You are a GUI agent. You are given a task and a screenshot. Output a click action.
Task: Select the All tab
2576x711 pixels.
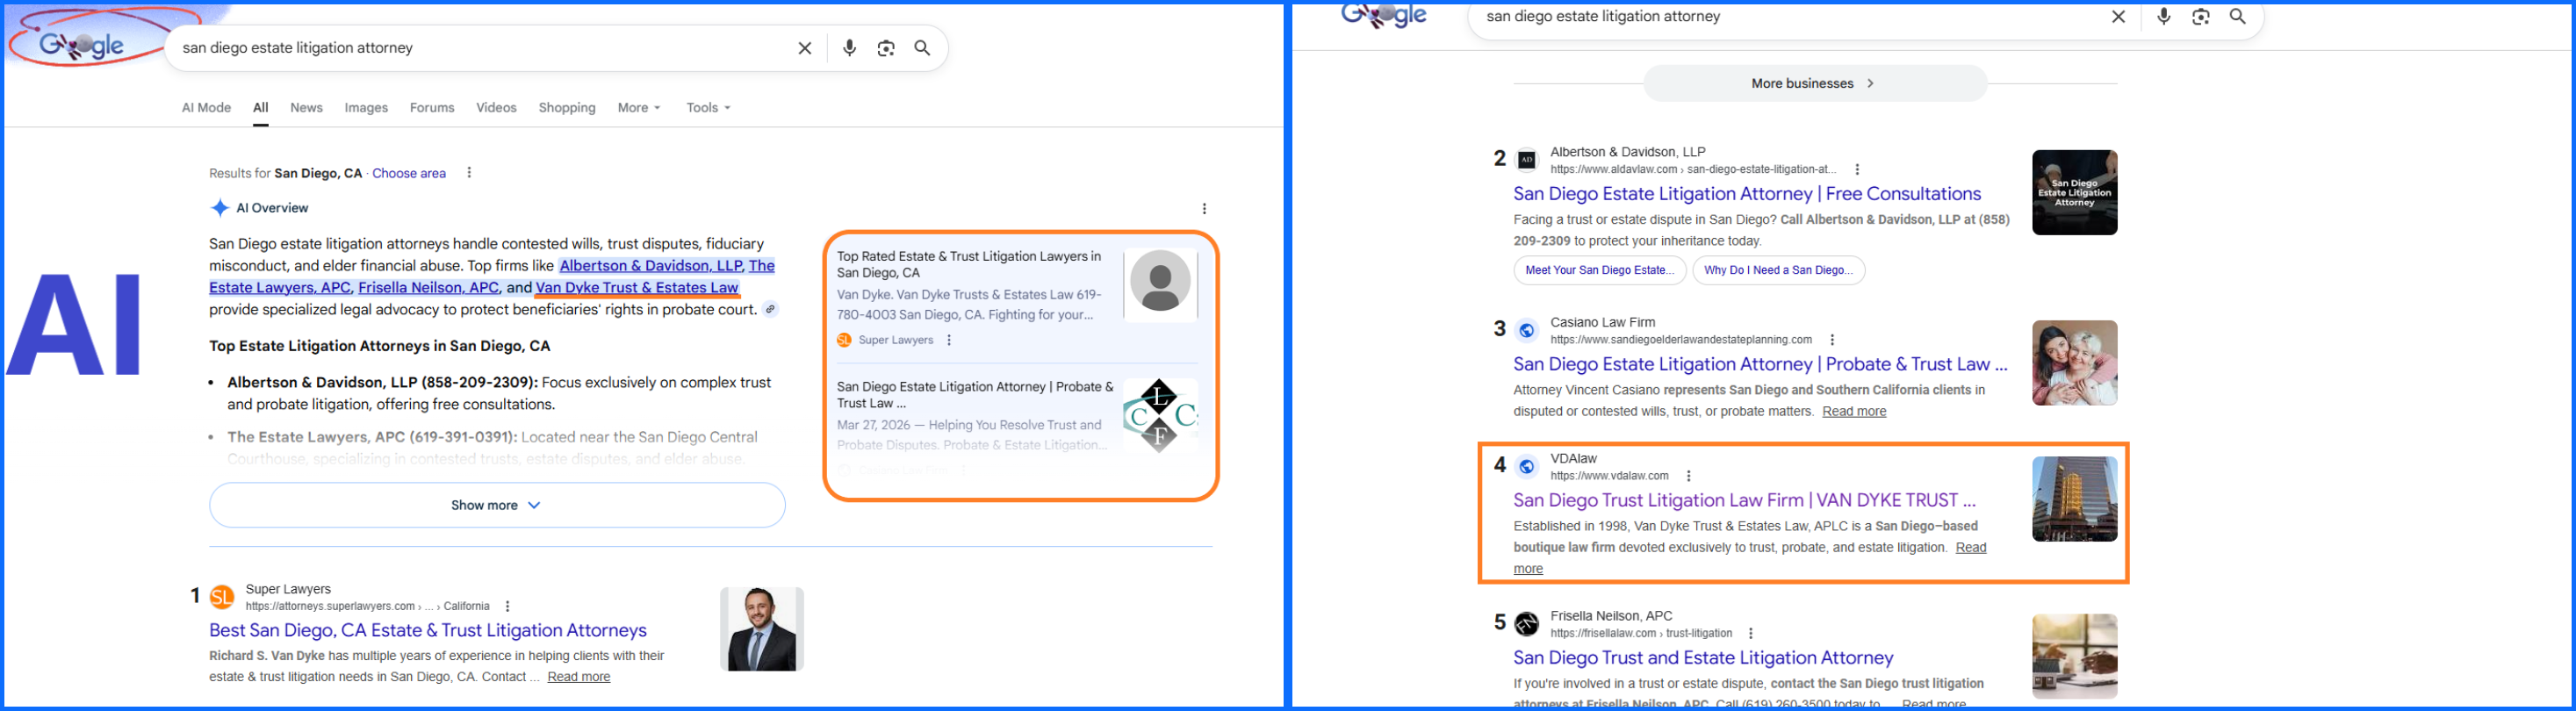pos(261,108)
